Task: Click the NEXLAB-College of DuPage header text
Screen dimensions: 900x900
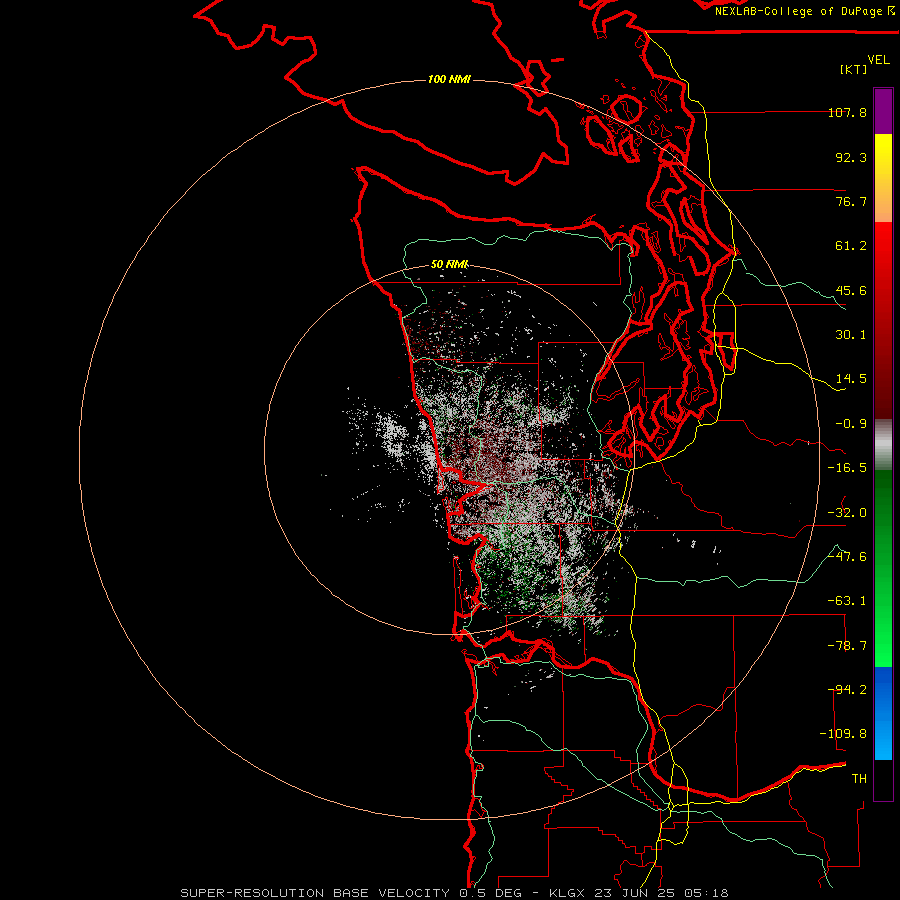Action: pos(805,11)
